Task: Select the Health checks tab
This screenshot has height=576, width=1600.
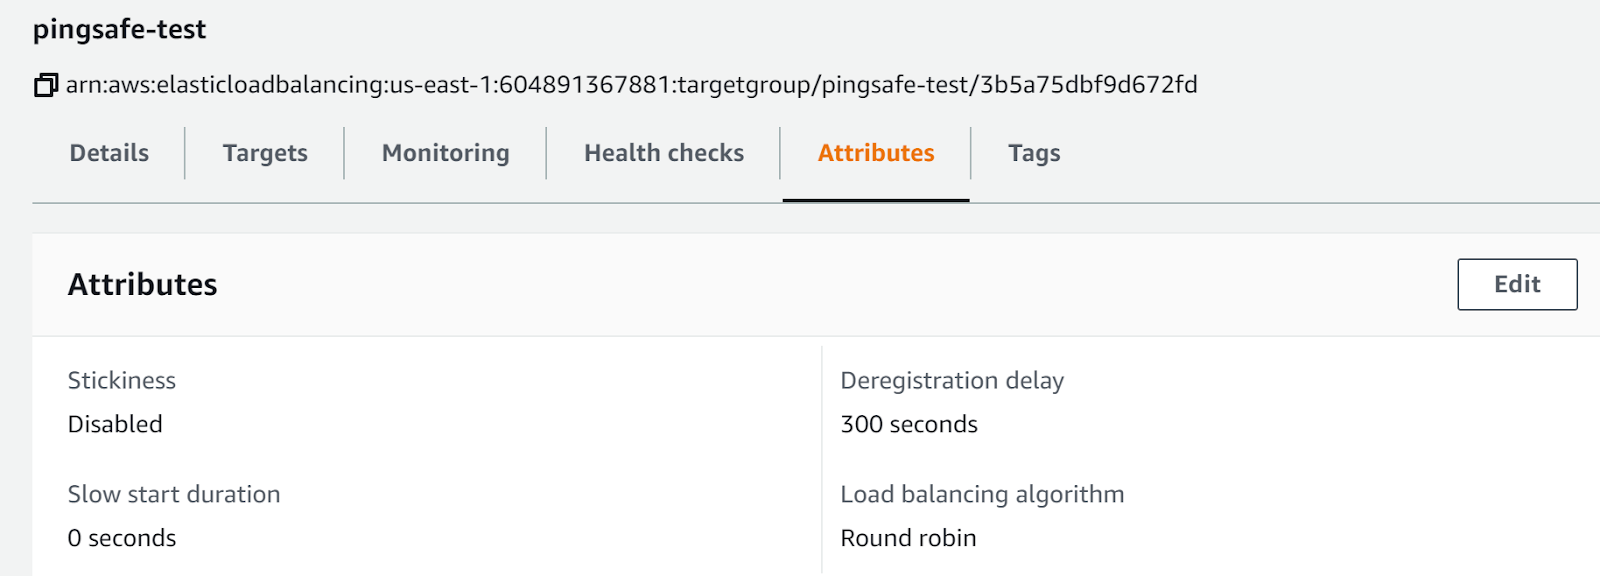Action: (x=664, y=153)
